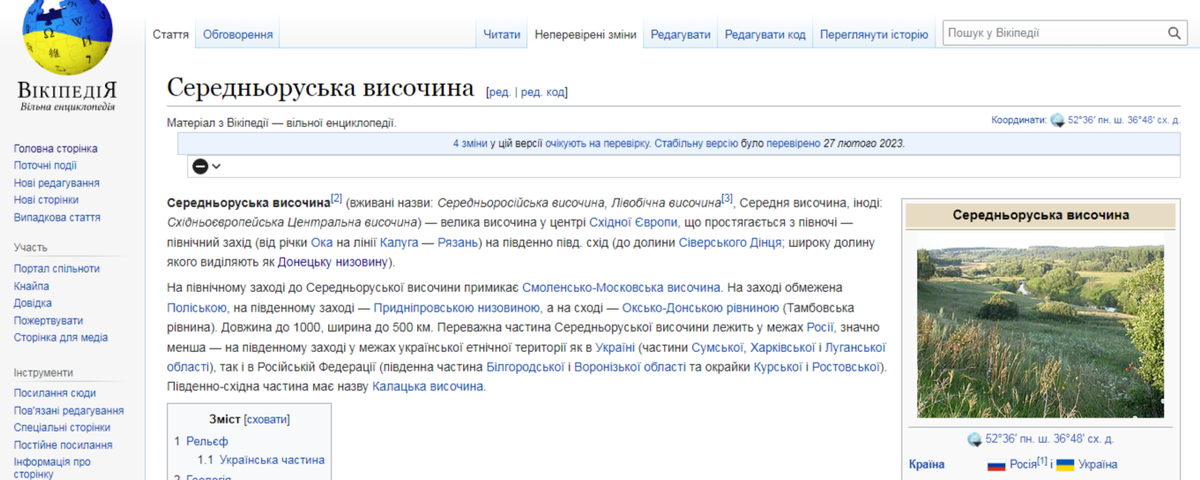The width and height of the screenshot is (1200, 480).
Task: Open Кнайпа sidebar link
Action: click(32, 286)
